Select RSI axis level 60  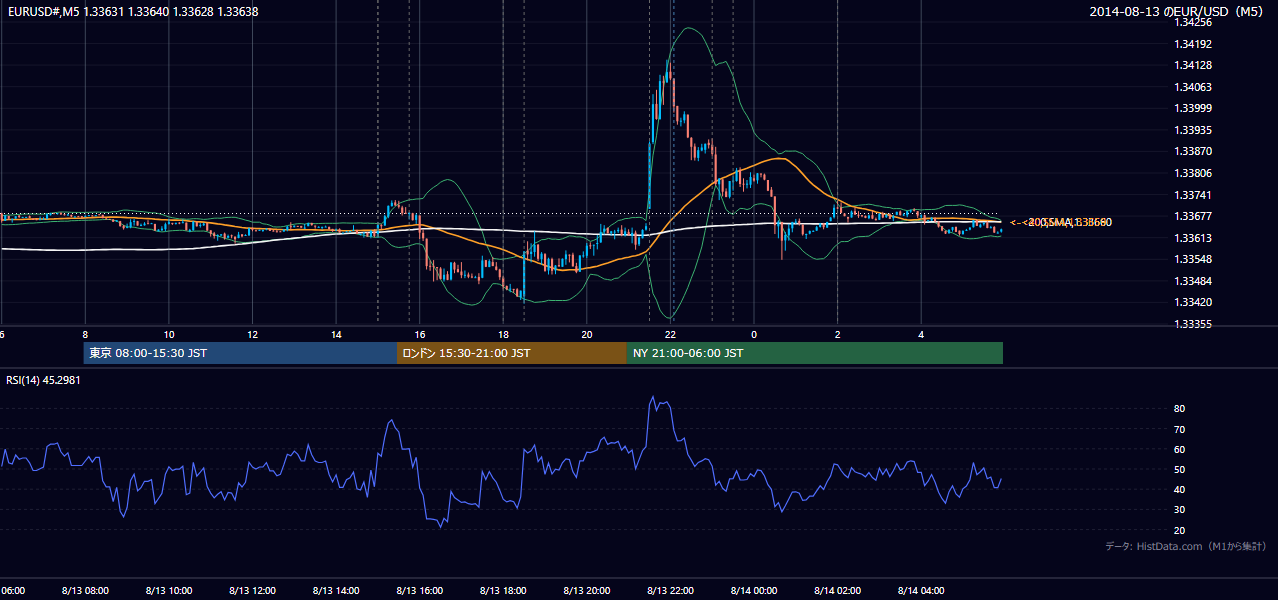click(1179, 449)
